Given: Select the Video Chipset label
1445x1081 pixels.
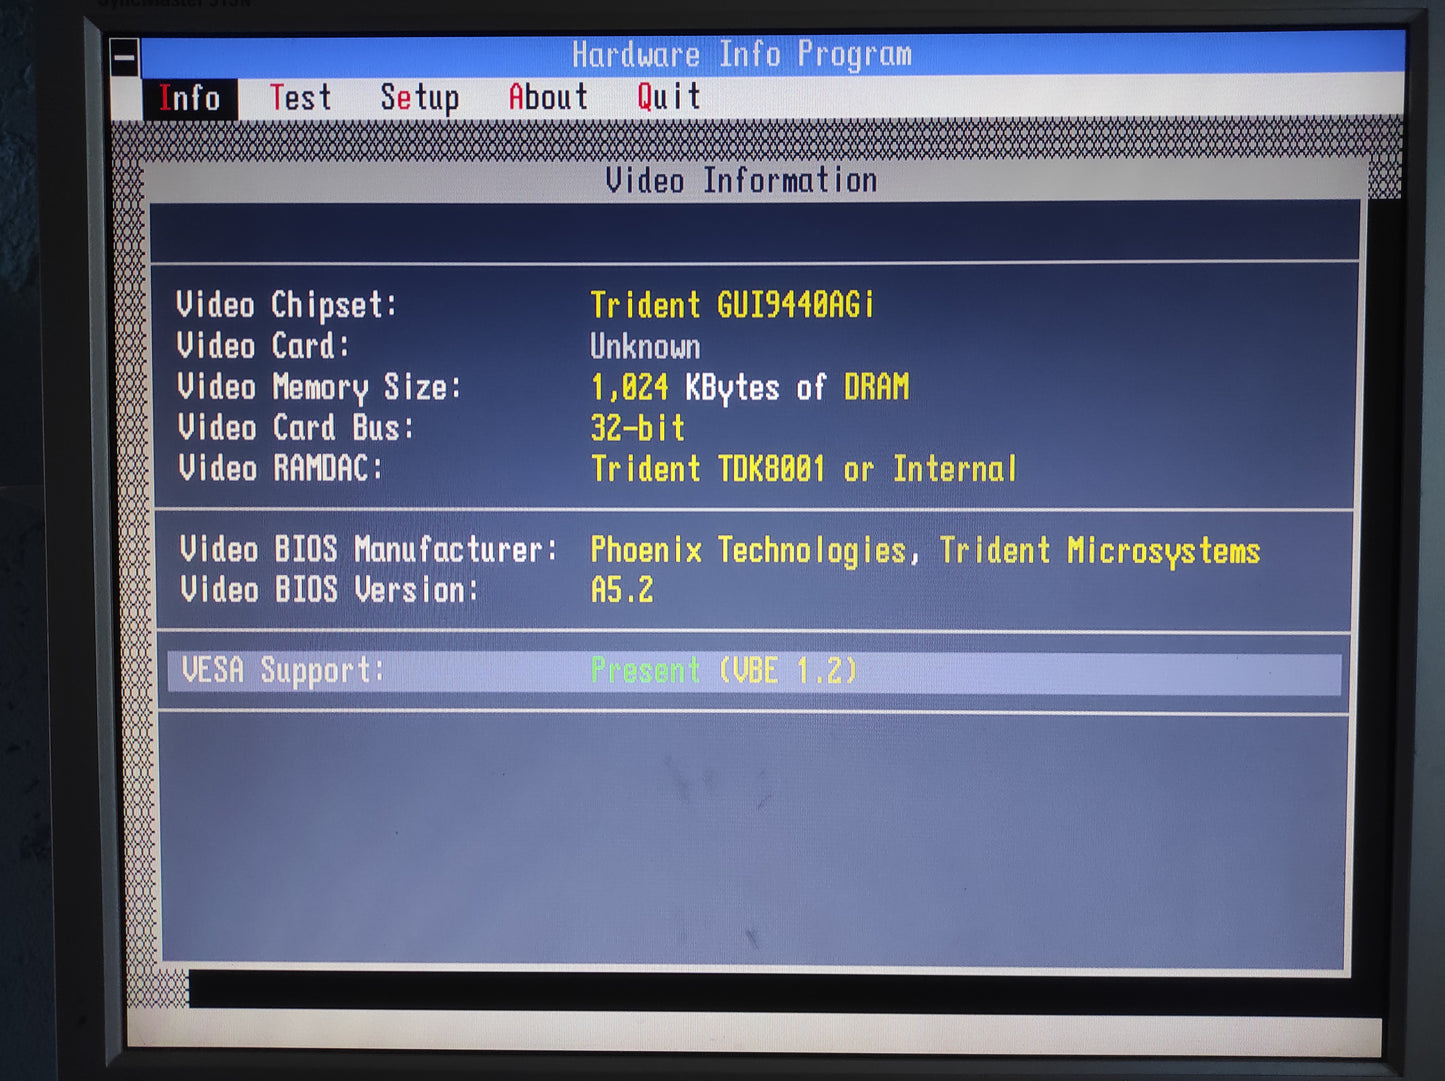Looking at the screenshot, I should pos(287,305).
